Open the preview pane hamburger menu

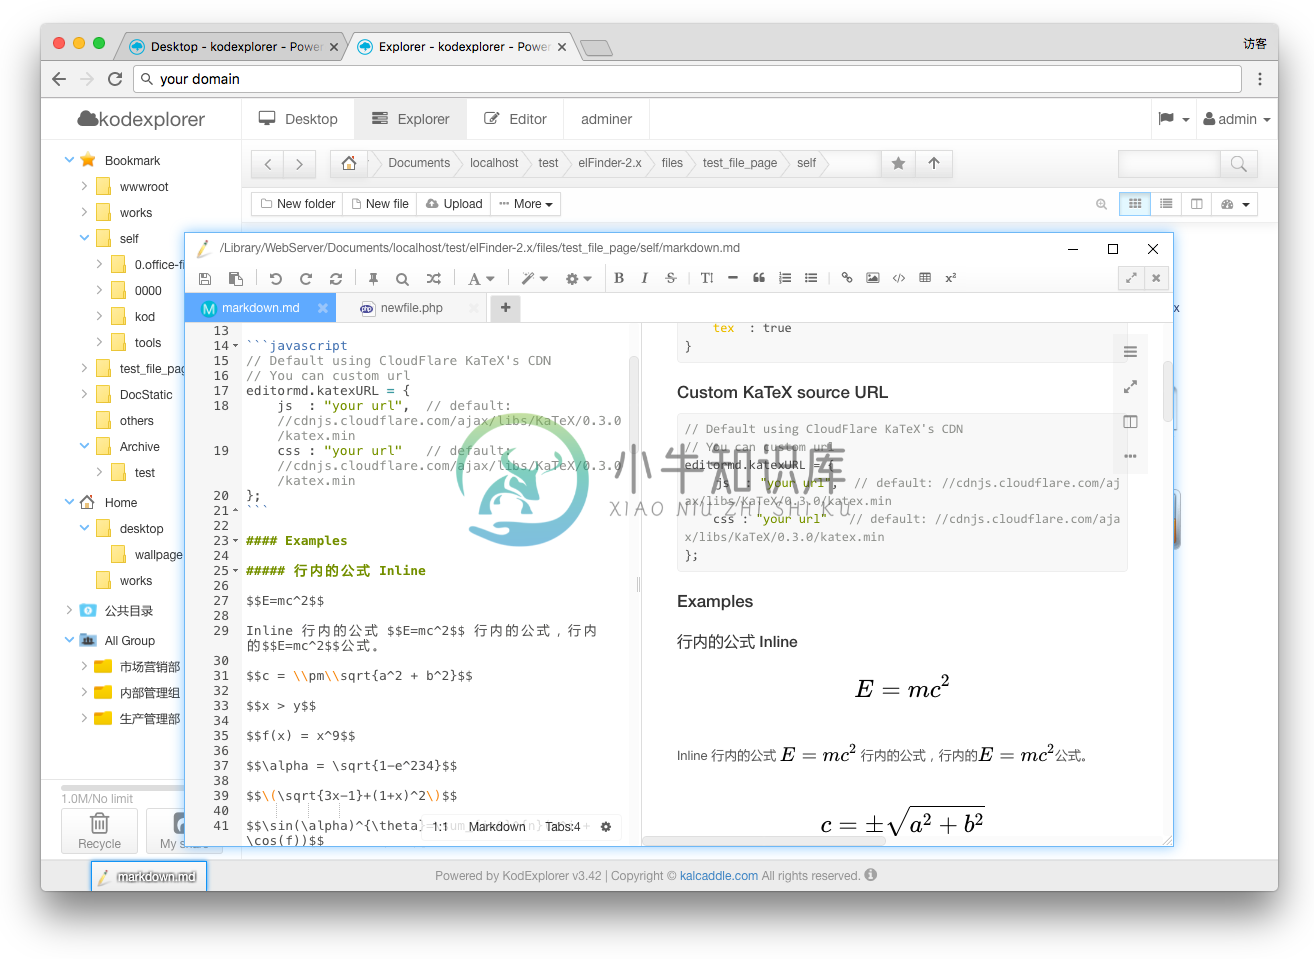point(1130,351)
